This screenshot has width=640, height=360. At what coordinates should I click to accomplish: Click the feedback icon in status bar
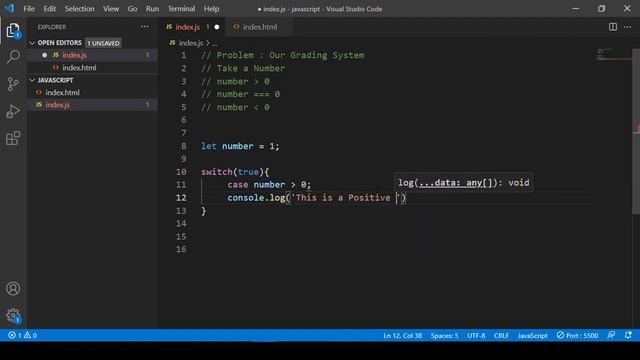click(x=611, y=335)
